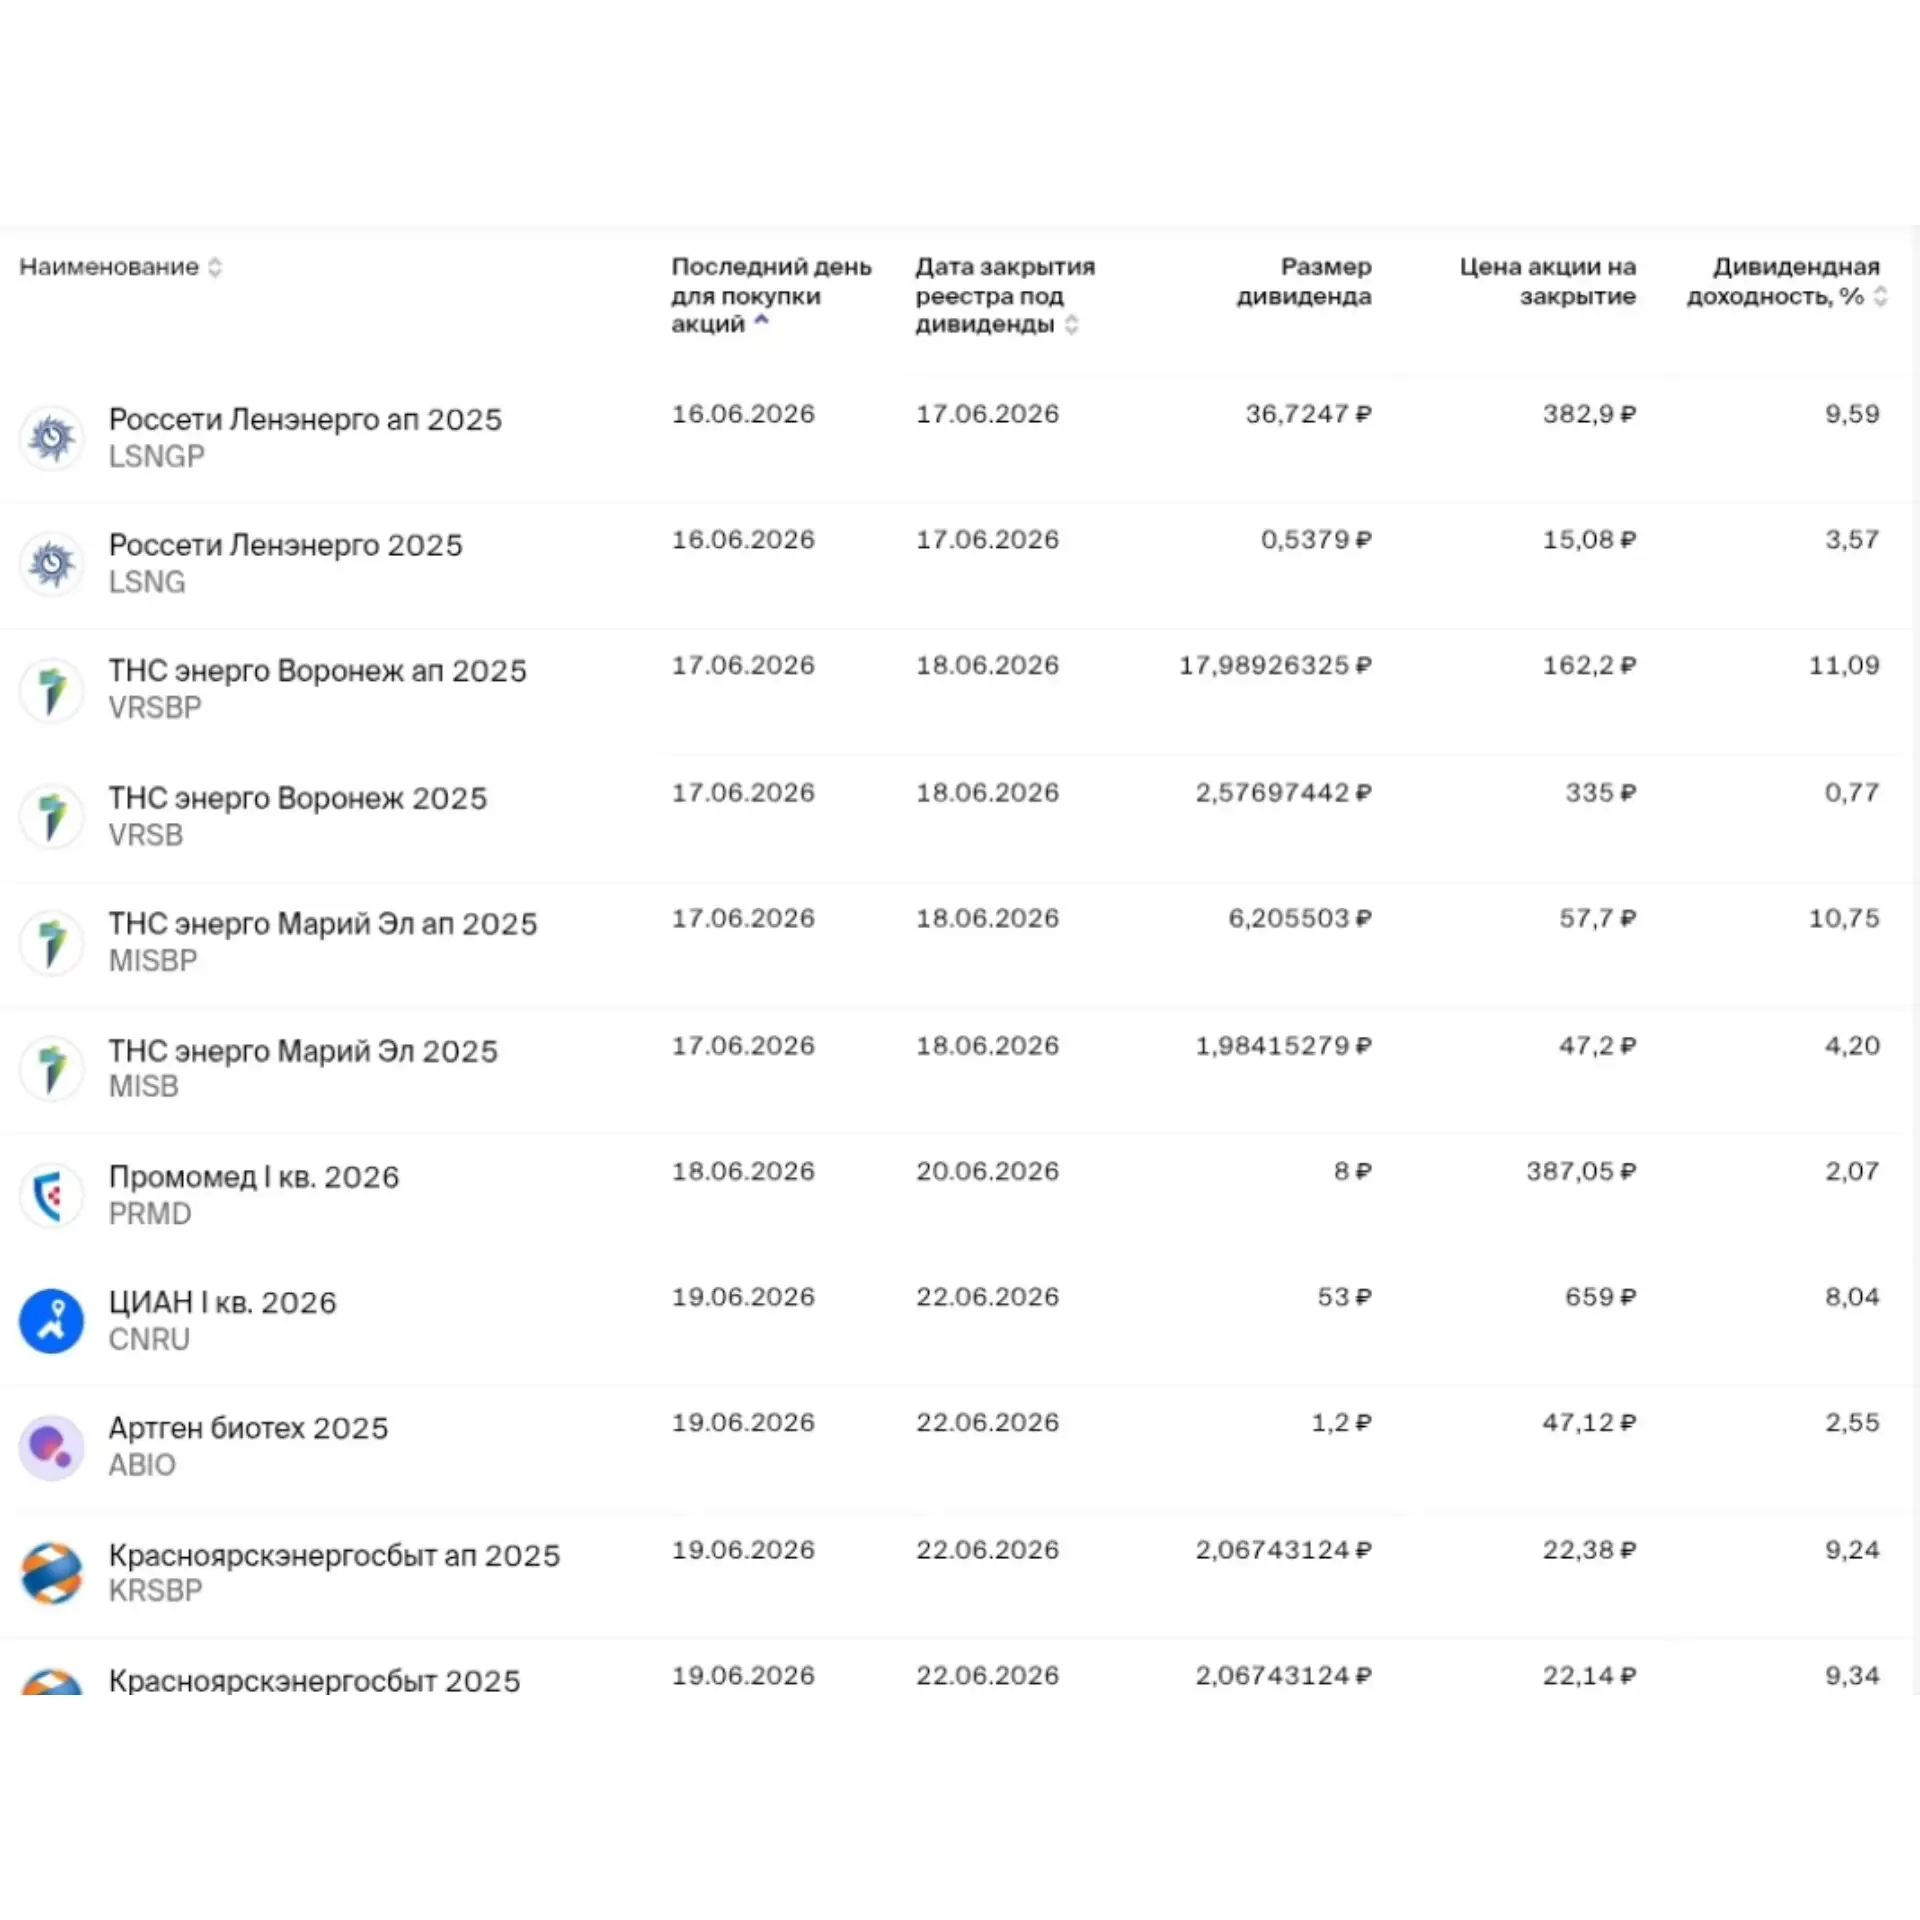Image resolution: width=1920 pixels, height=1920 pixels.
Task: Click dividend yield value 10,75
Action: click(x=1844, y=919)
